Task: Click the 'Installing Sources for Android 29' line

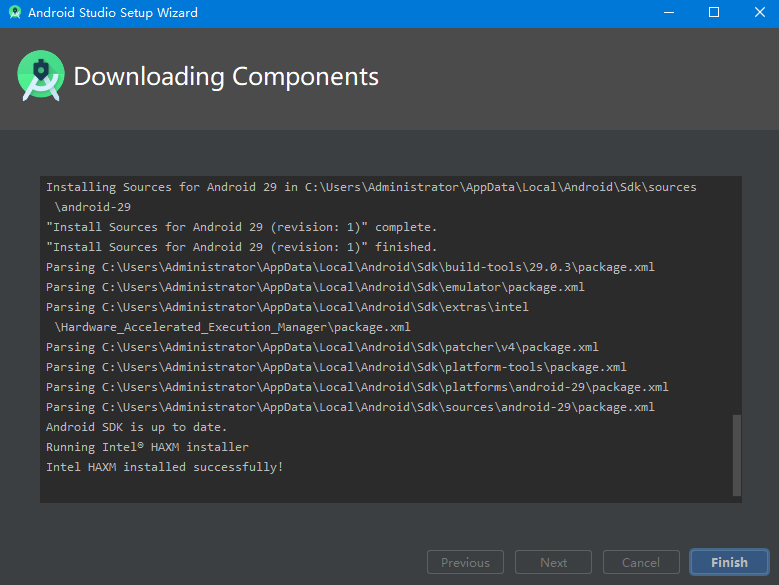Action: point(371,187)
